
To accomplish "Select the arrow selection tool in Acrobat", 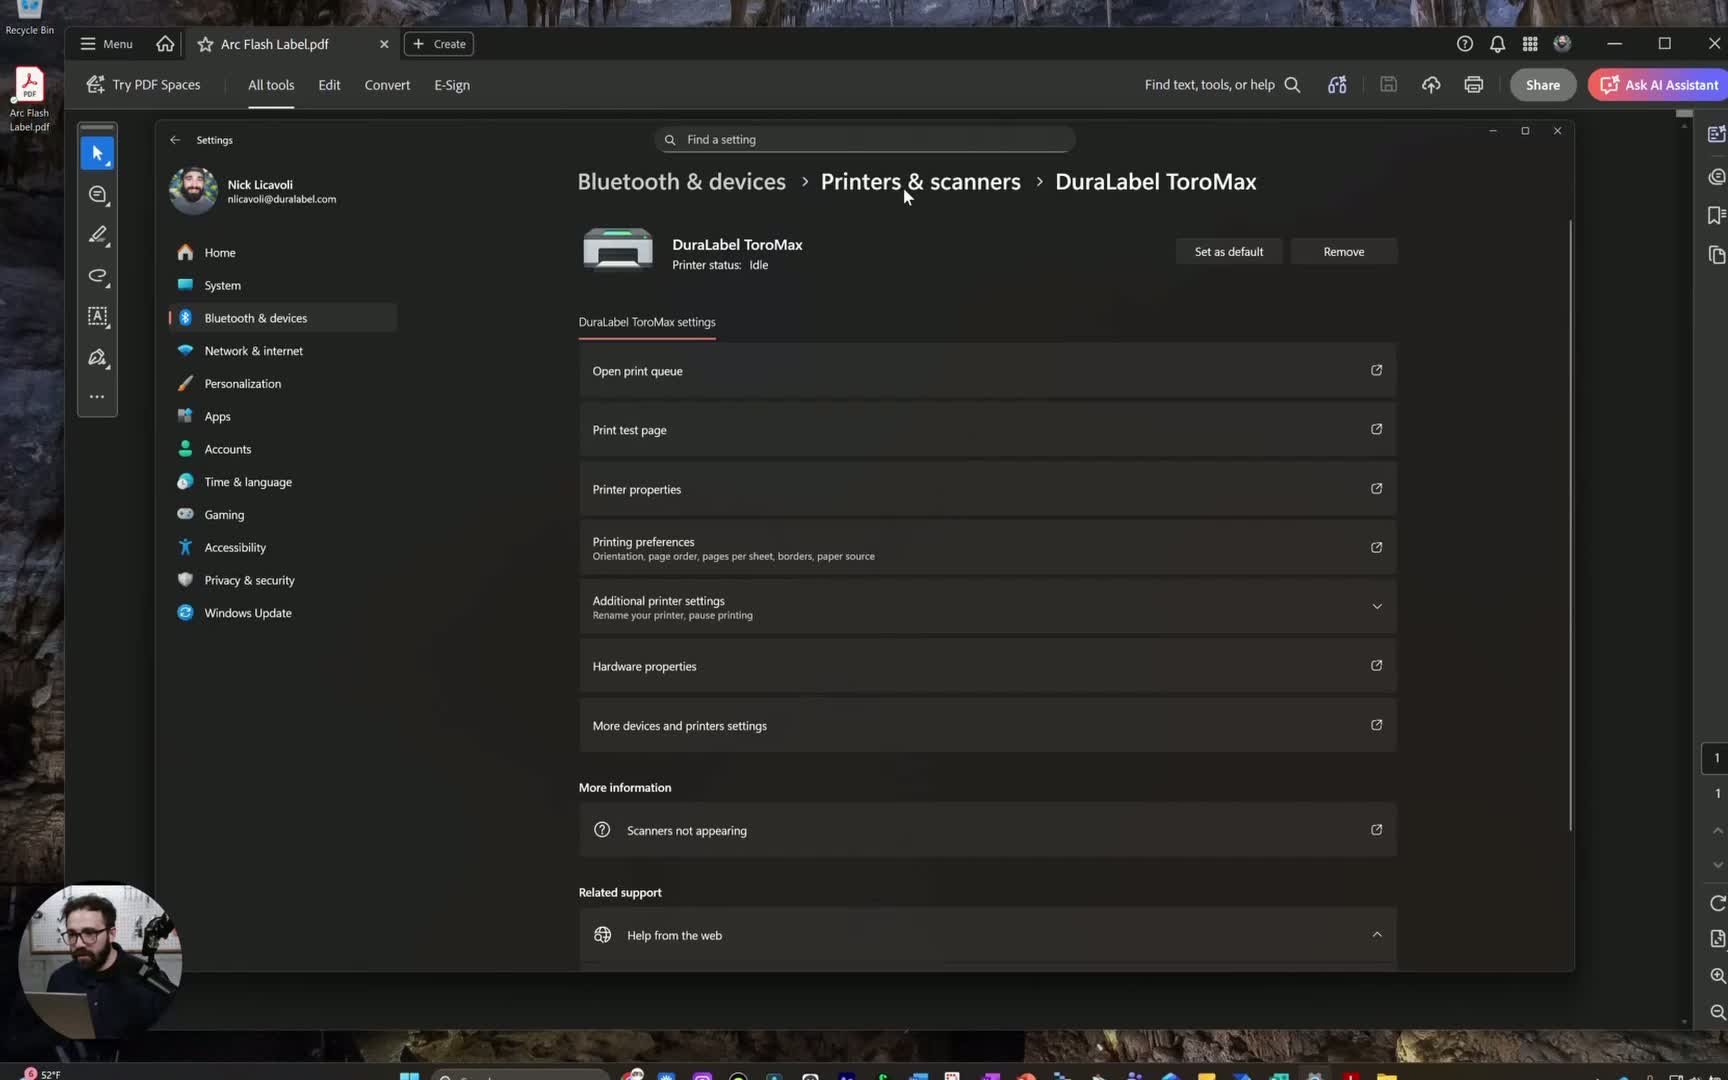I will 97,153.
